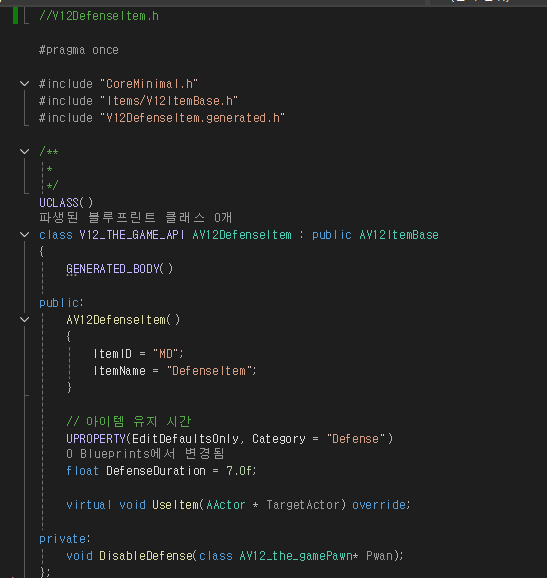Collapse the AV12DefenseItem class declaration chevron
This screenshot has width=547, height=578.
[24, 234]
